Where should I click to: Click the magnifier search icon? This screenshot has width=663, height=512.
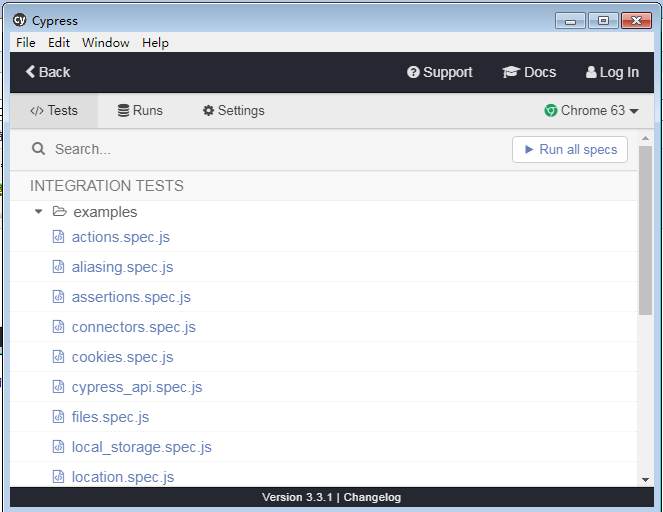pyautogui.click(x=39, y=149)
